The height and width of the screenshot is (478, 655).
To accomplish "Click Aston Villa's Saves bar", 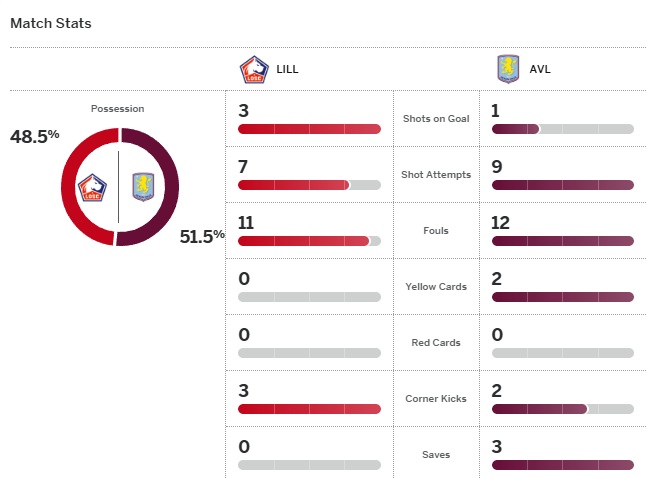I will pyautogui.click(x=562, y=465).
